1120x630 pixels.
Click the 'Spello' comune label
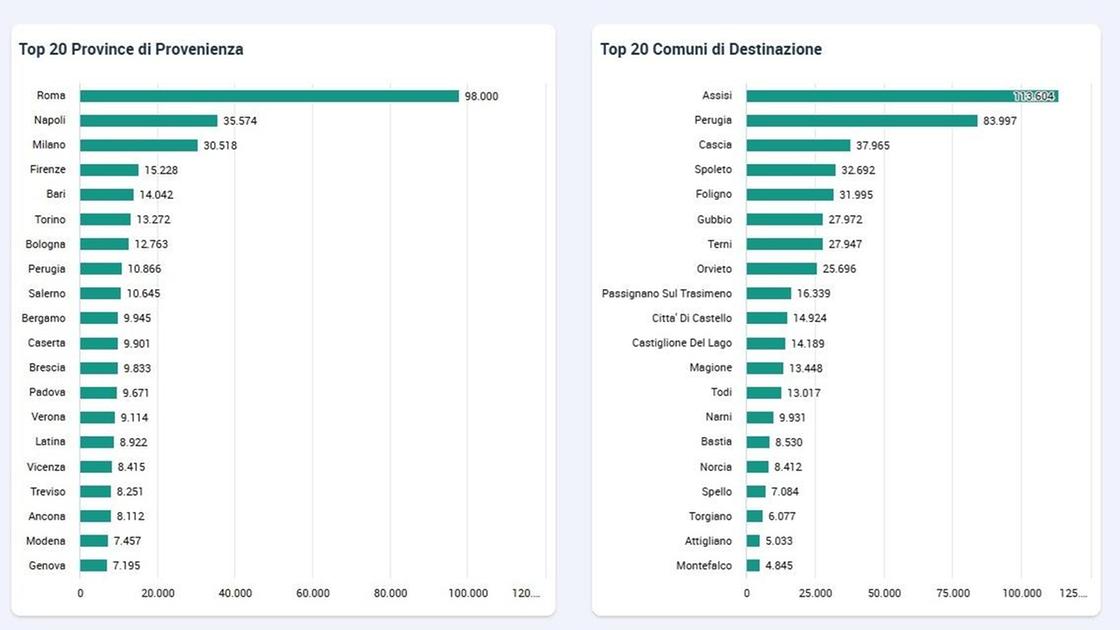pyautogui.click(x=716, y=491)
